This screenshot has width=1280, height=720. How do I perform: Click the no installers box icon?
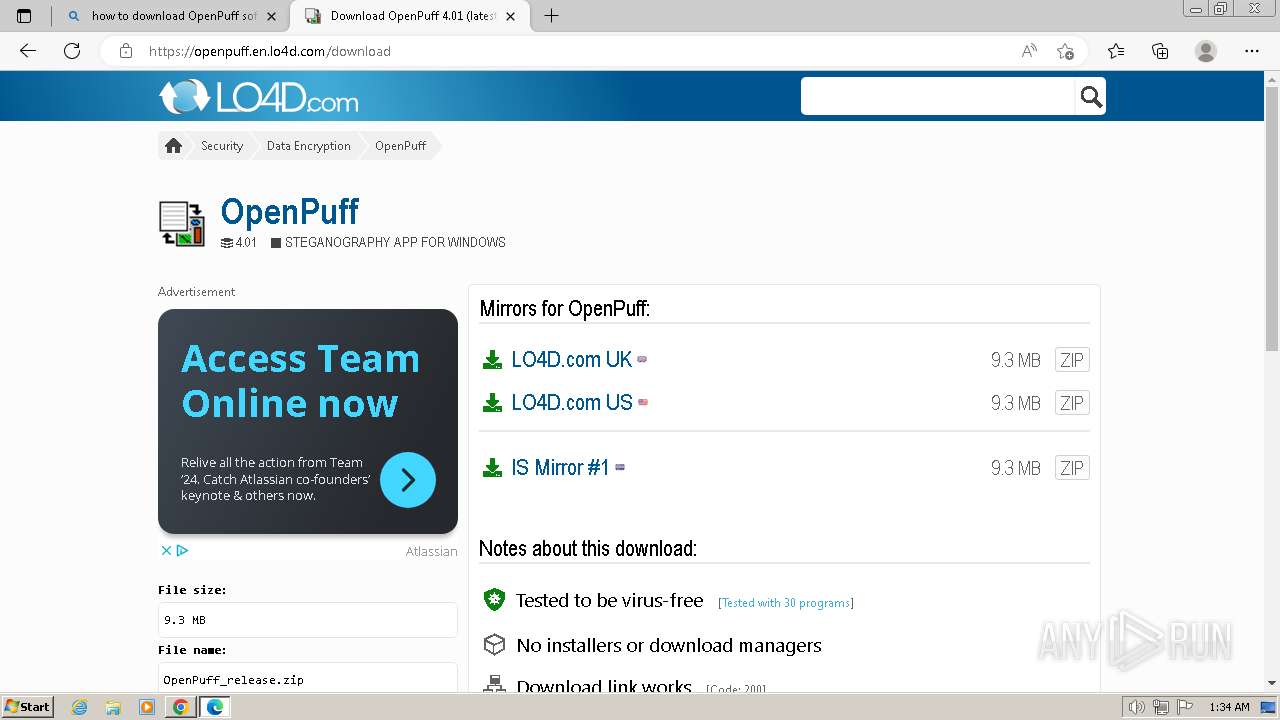click(494, 645)
